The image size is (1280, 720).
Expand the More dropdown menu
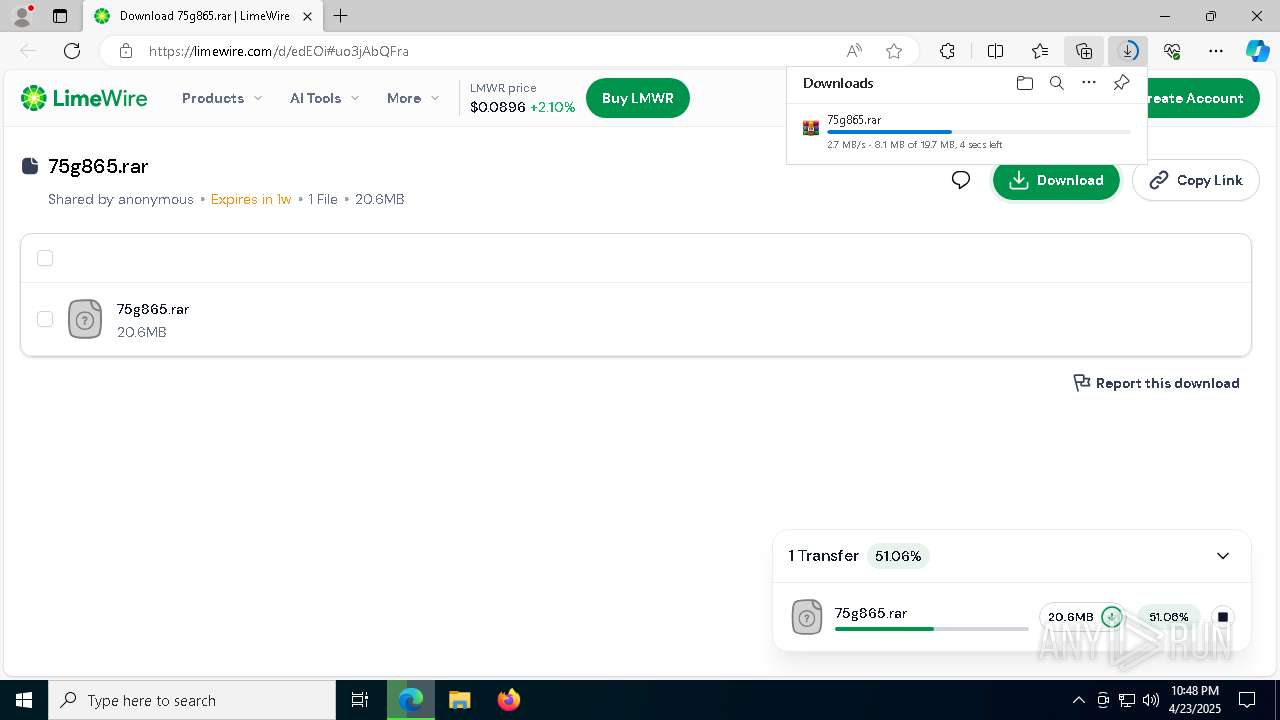tap(413, 98)
